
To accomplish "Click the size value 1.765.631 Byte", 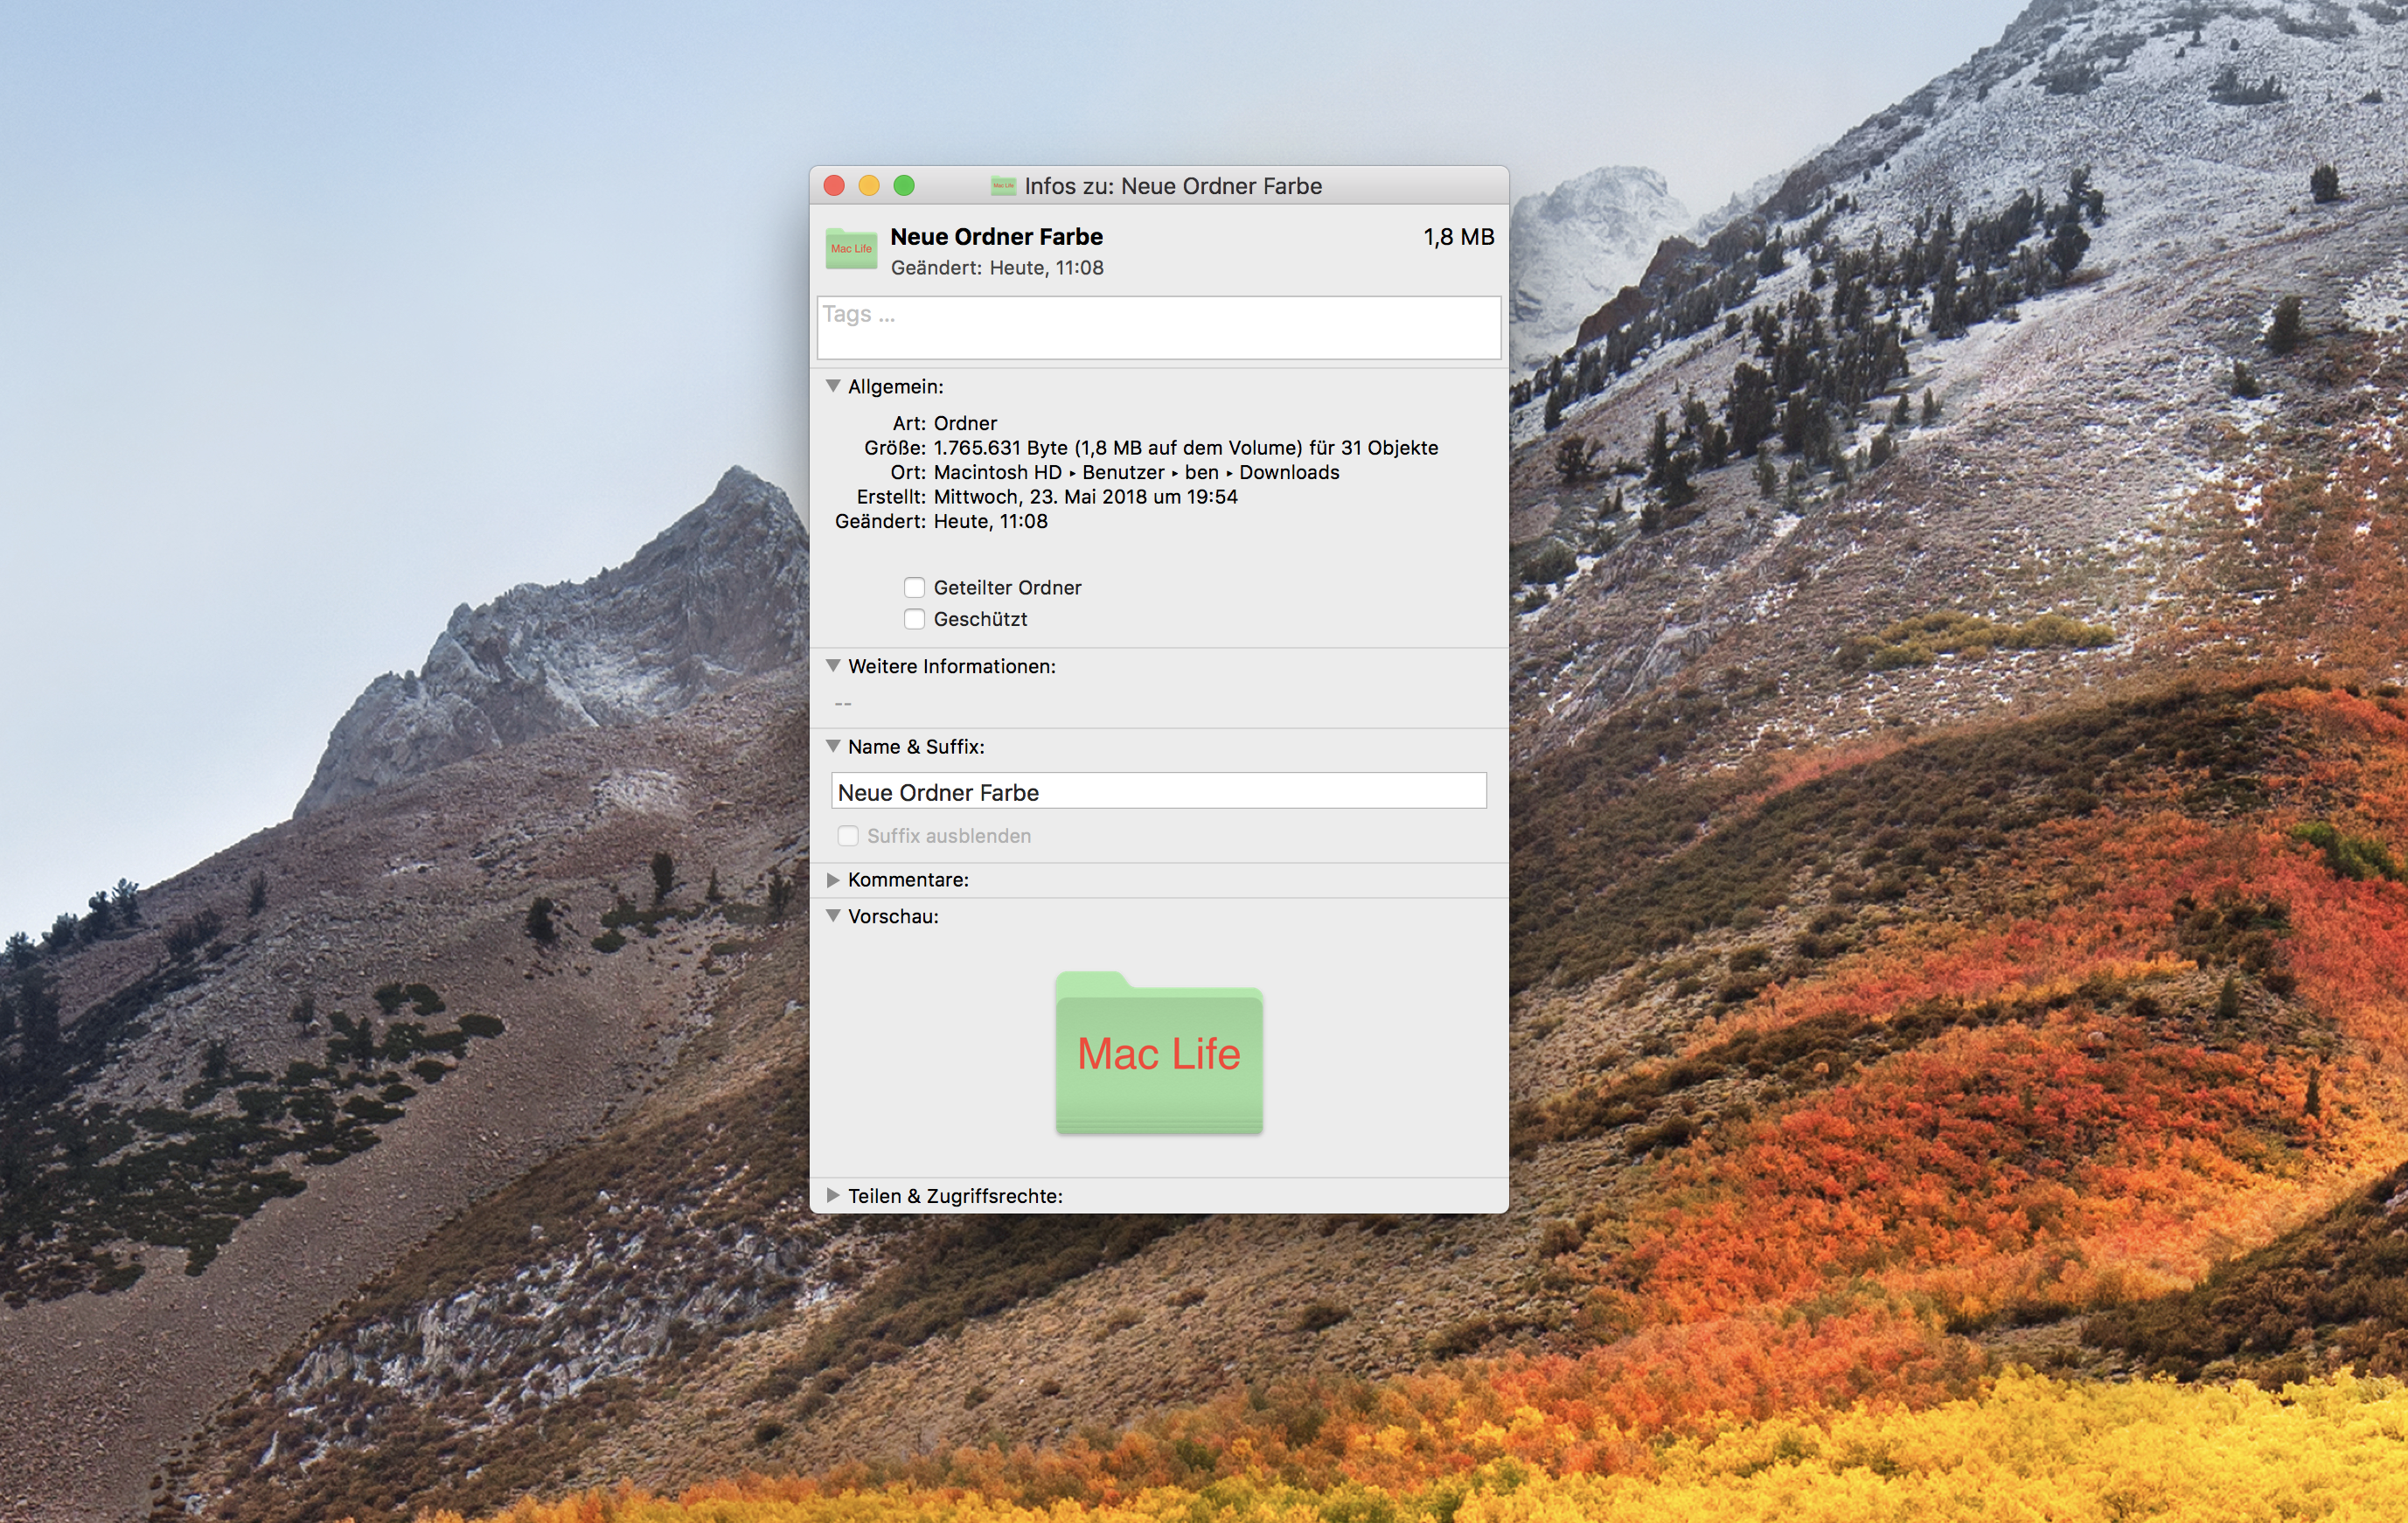I will tap(1001, 448).
